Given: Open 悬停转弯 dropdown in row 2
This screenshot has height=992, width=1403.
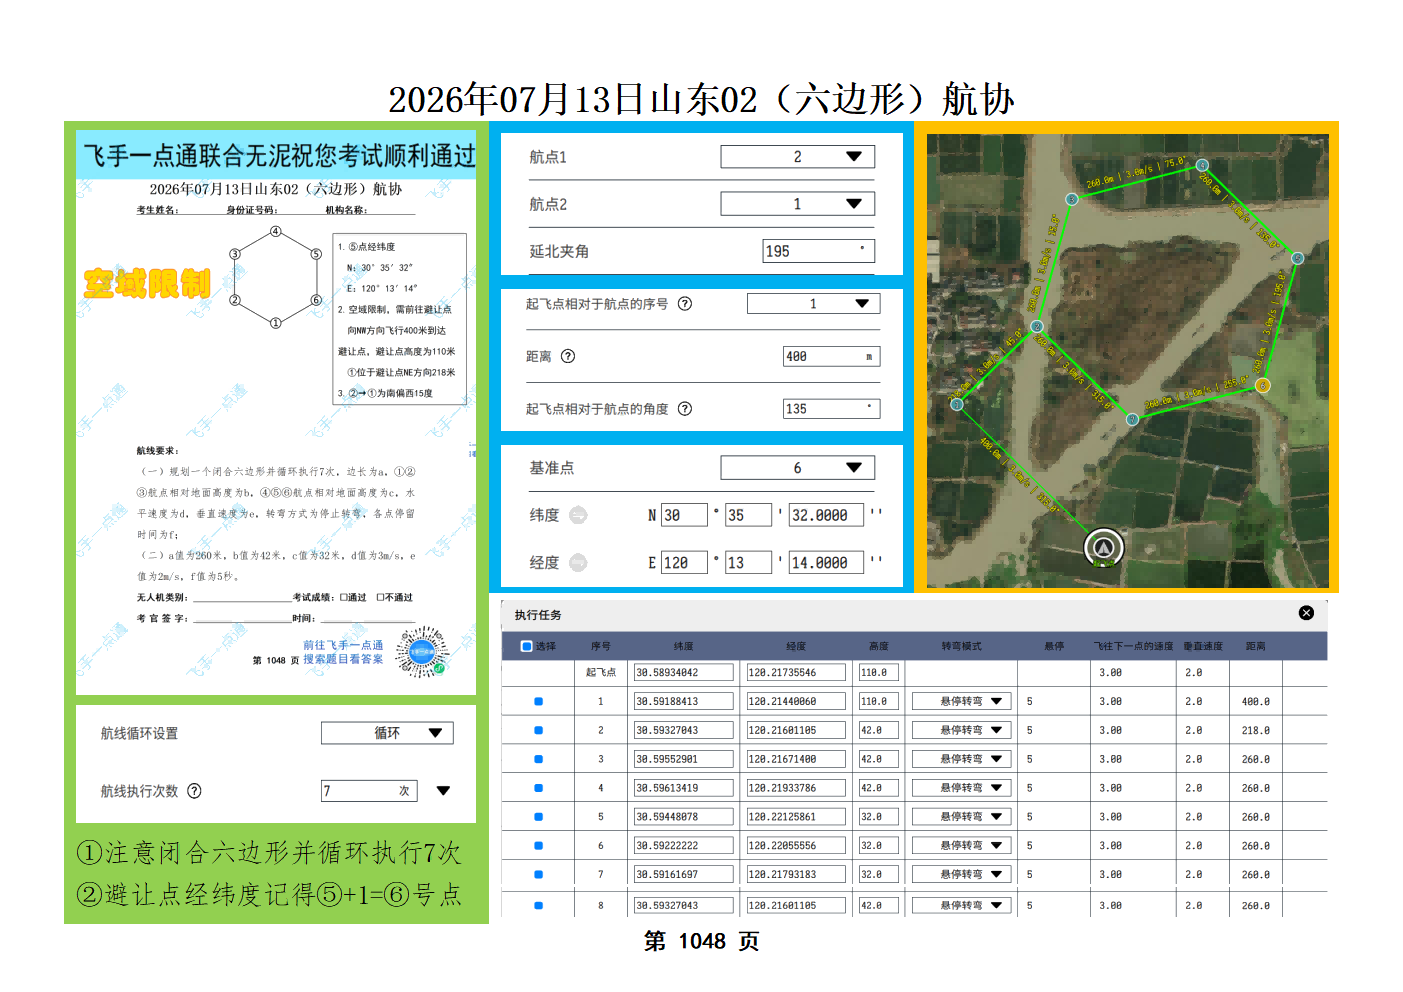Looking at the screenshot, I should point(962,731).
